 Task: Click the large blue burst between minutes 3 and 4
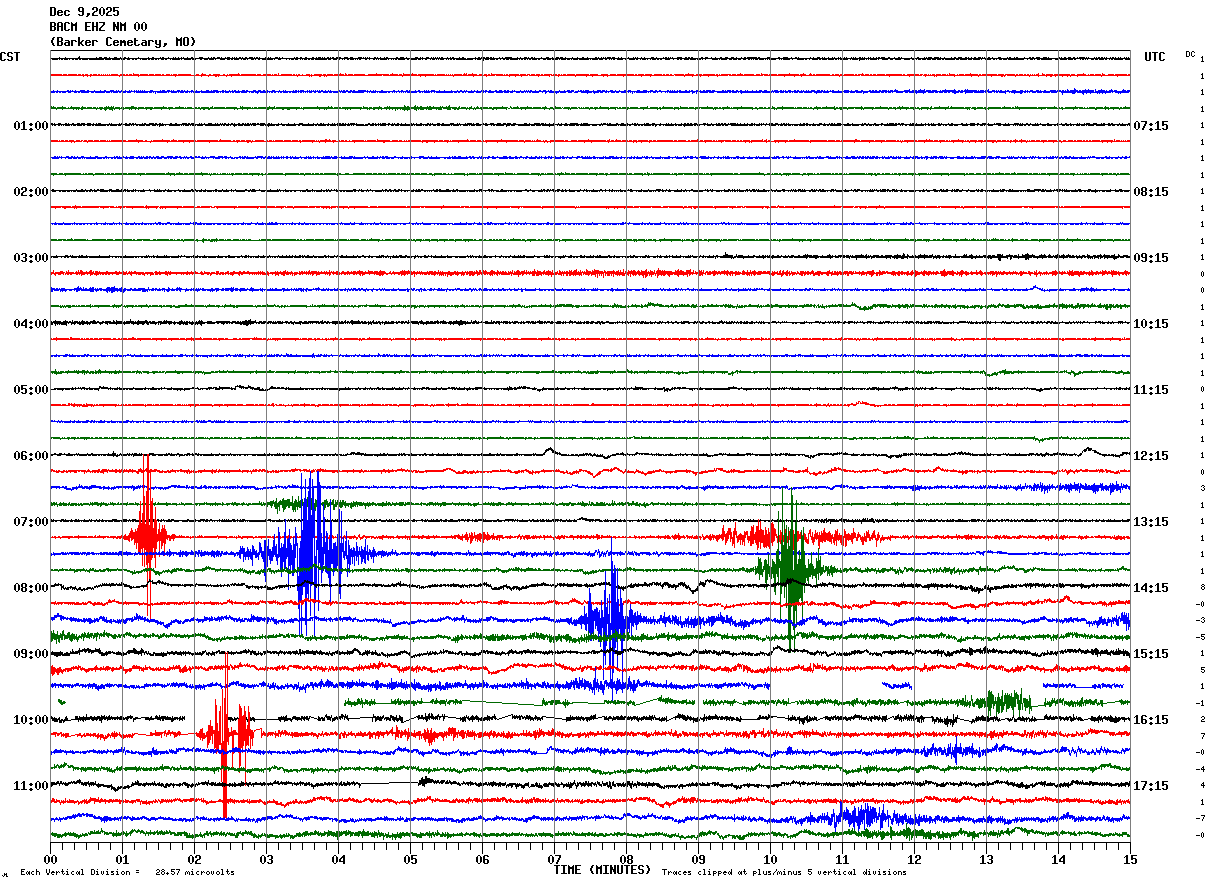point(312,552)
